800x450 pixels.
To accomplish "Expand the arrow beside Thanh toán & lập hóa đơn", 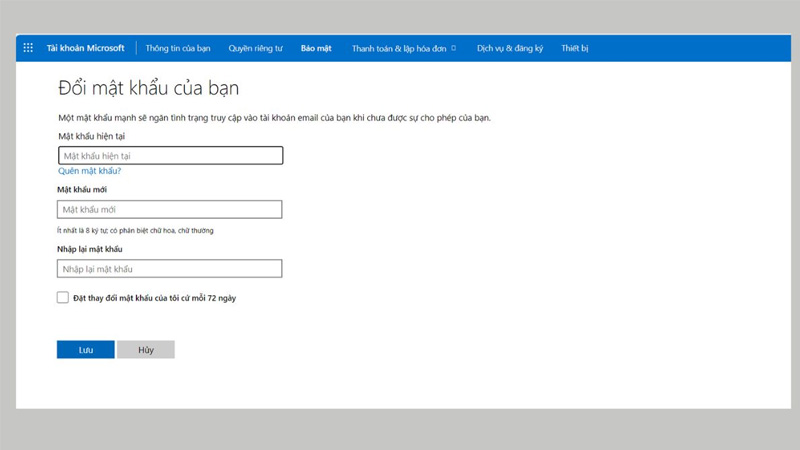I will click(x=454, y=48).
